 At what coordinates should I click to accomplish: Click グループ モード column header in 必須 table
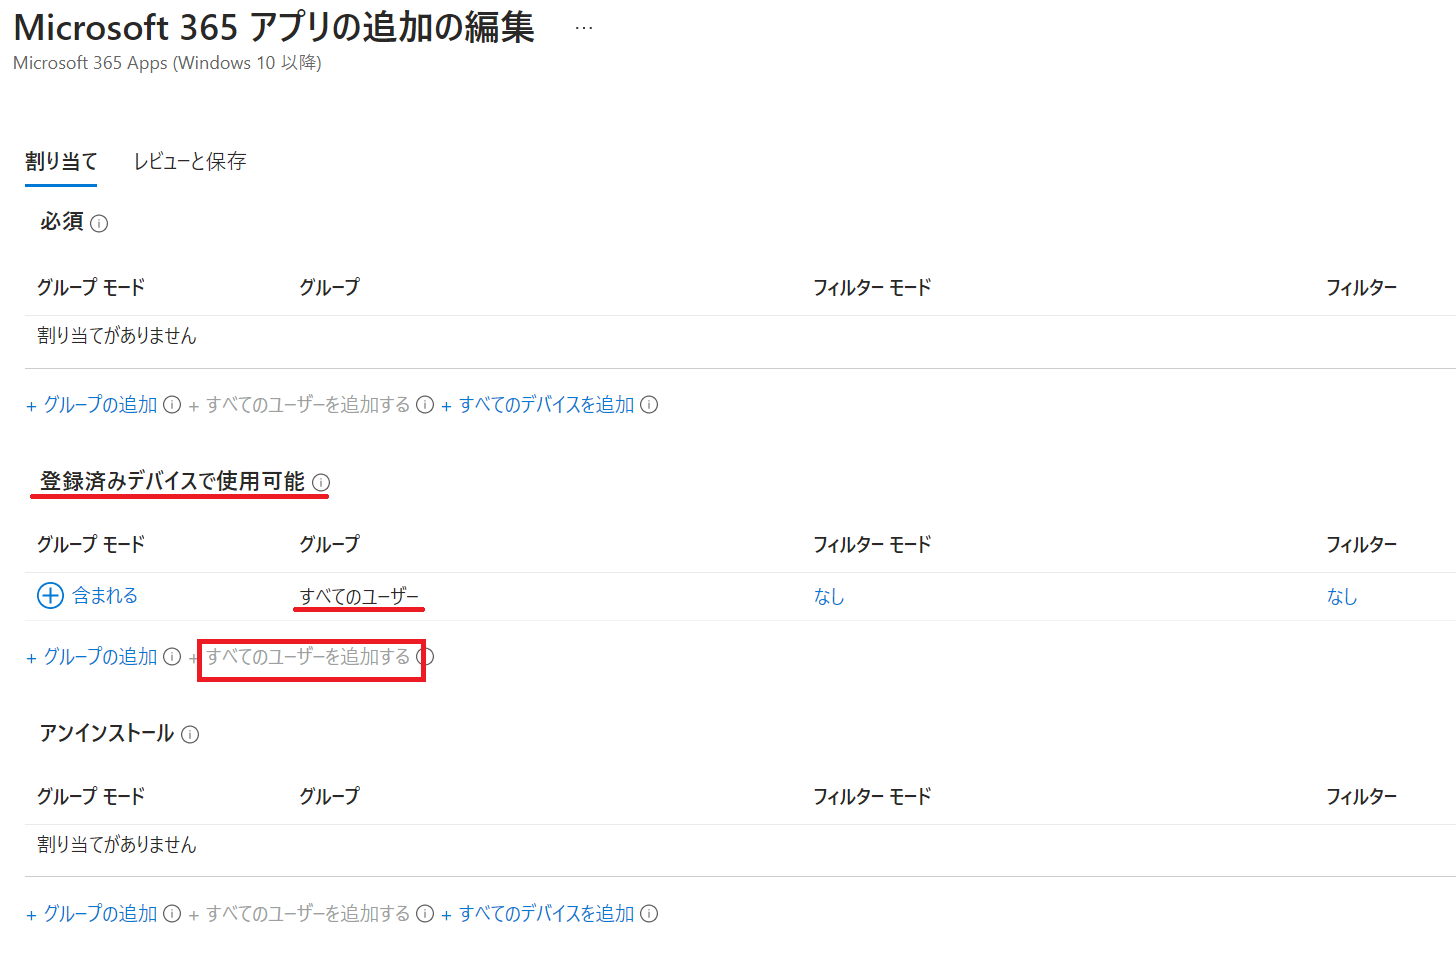(91, 288)
